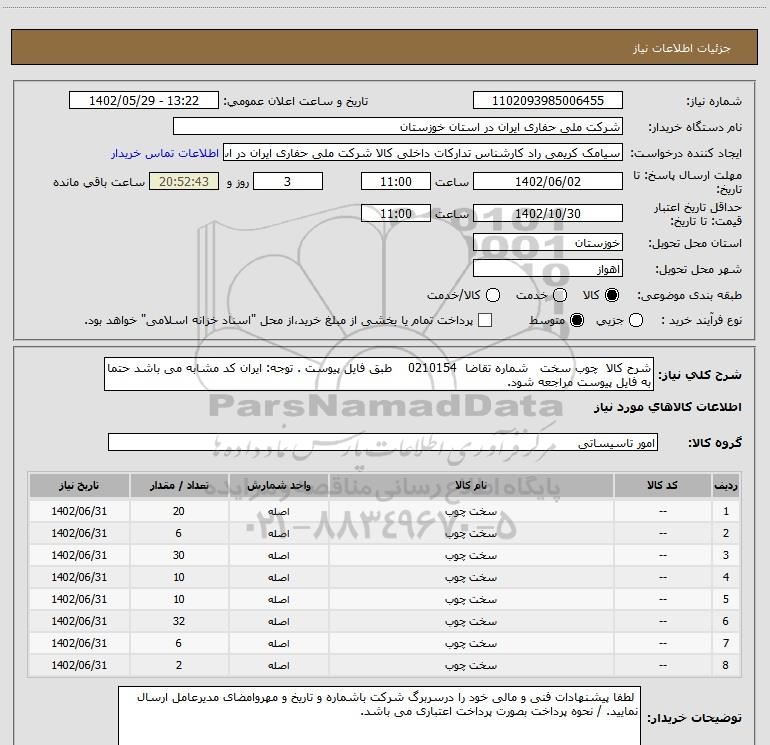Click the buyer organization name field
Screen dimensions: 770x745
(x=397, y=127)
